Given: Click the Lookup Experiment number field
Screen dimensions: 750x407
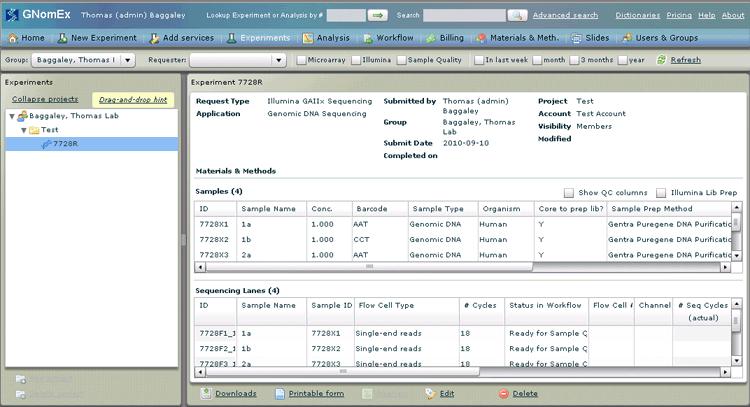Looking at the screenshot, I should click(x=346, y=15).
